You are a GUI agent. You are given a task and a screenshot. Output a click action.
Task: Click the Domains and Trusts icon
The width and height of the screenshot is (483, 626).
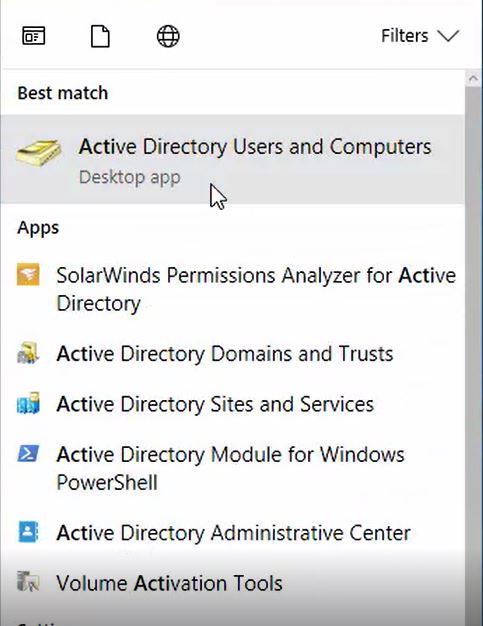(28, 353)
